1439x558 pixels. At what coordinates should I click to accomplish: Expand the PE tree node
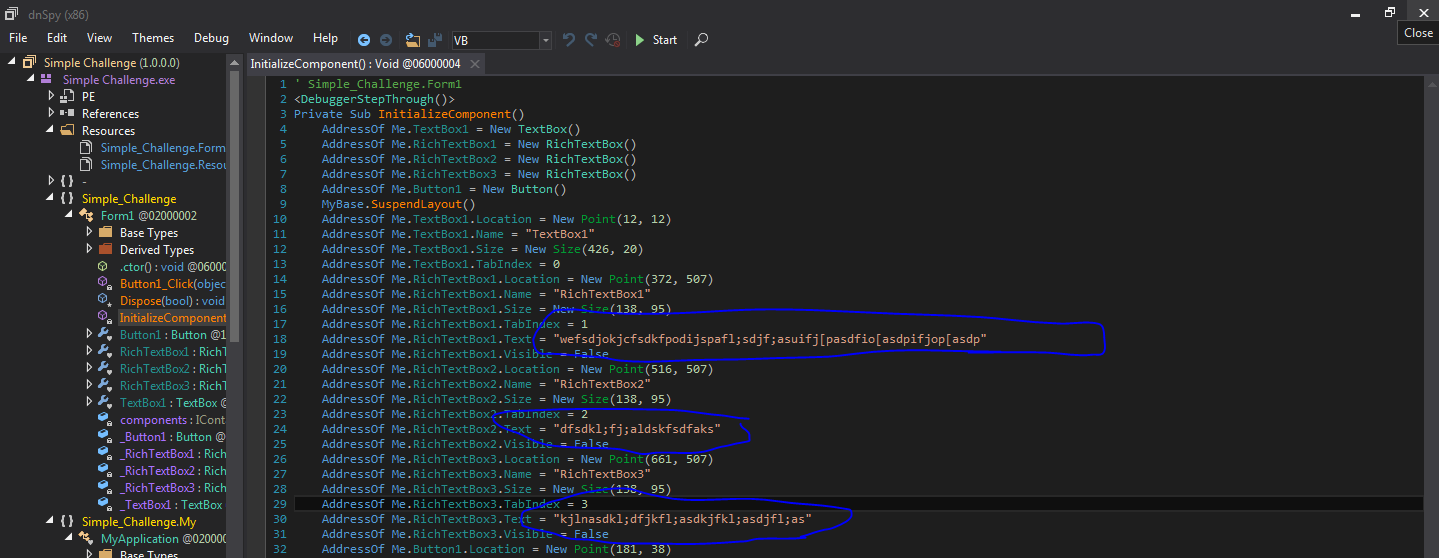click(x=52, y=97)
